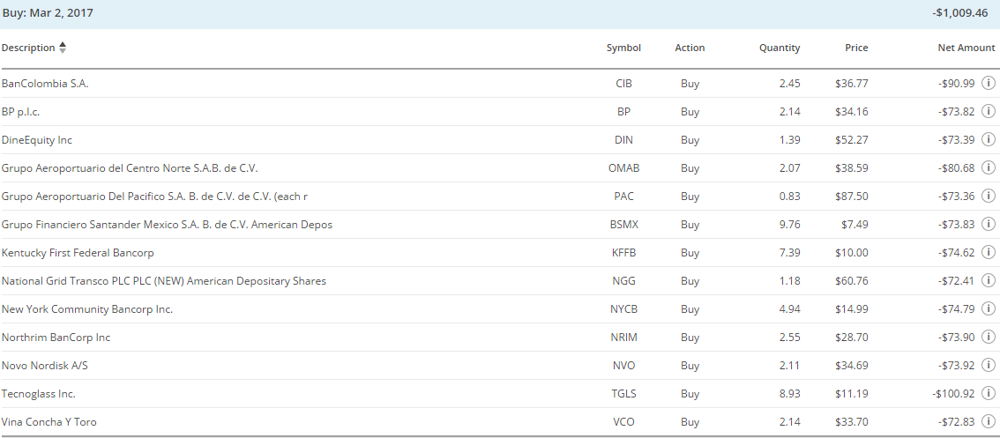This screenshot has height=438, width=1000.
Task: Click info icon for Tecnoglass Inc.
Action: pos(988,393)
